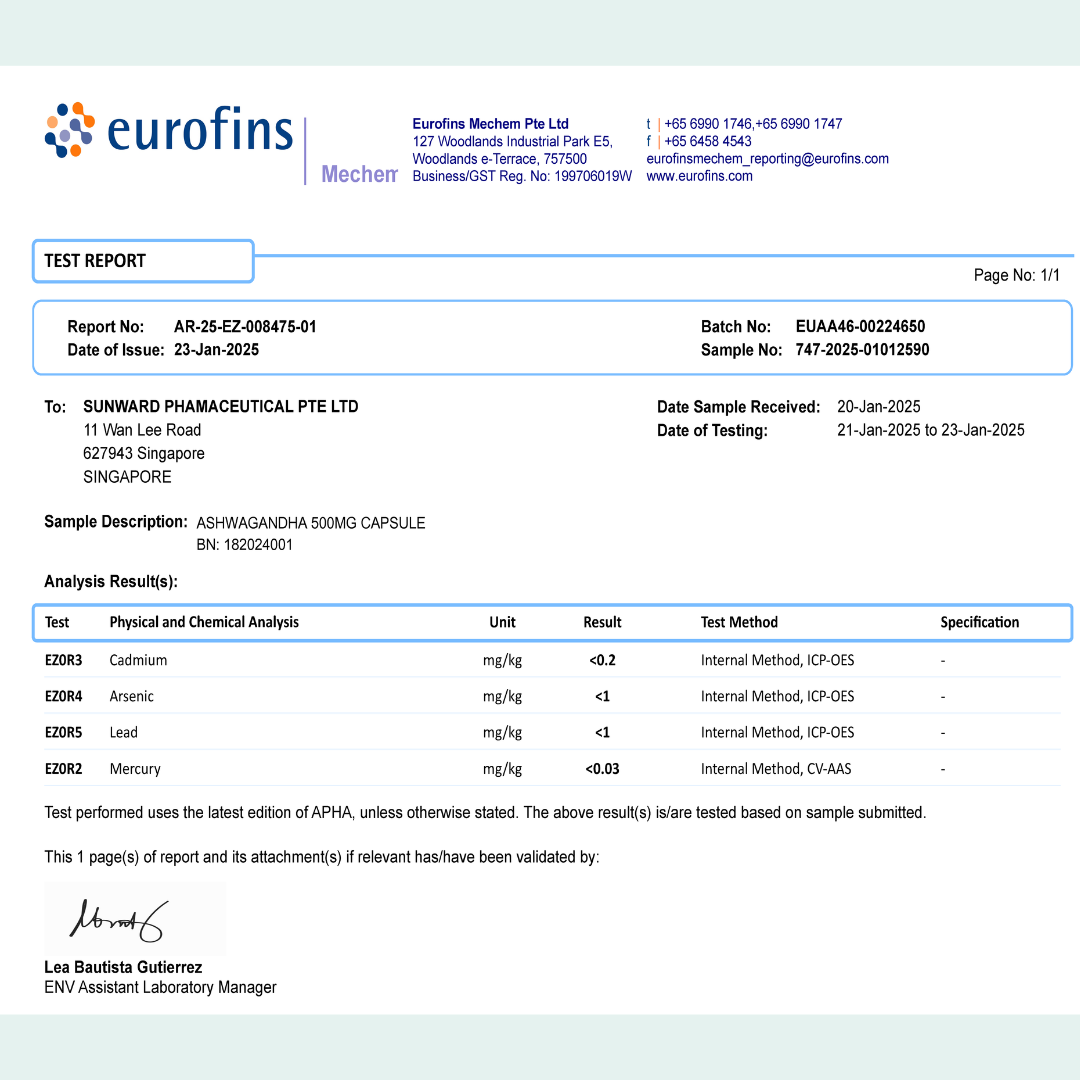Click recipient SUNWARD PHAMACEUTICAL PTE LTD
This screenshot has height=1080, width=1080.
pos(220,406)
